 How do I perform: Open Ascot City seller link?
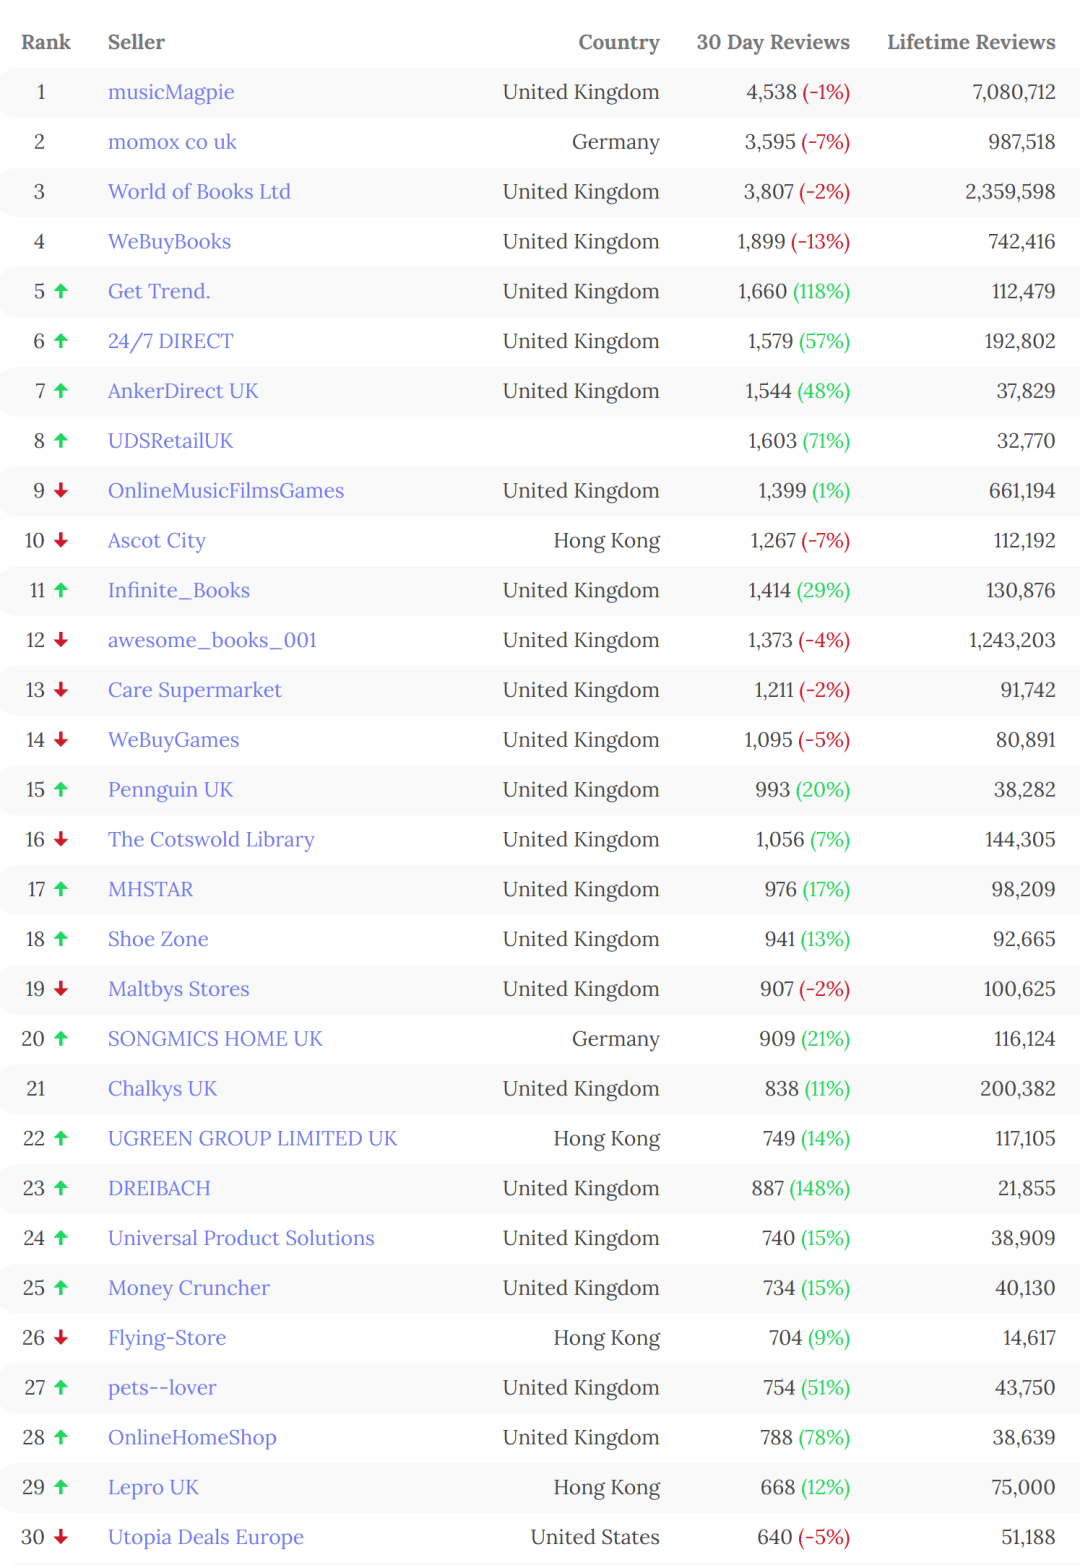[x=157, y=541]
